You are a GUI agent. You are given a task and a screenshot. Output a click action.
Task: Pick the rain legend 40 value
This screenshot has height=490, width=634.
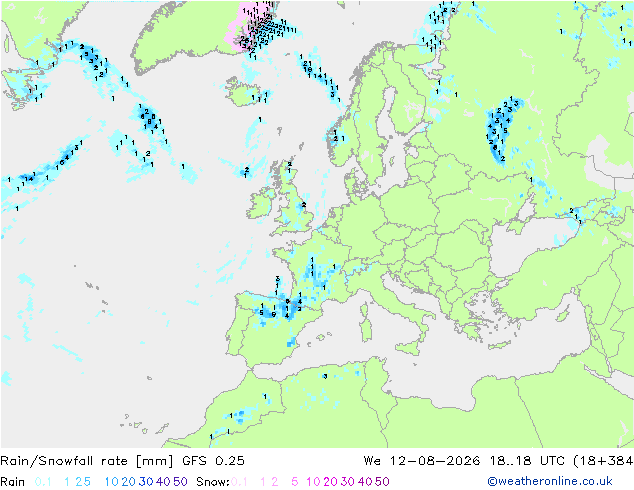[x=163, y=482]
